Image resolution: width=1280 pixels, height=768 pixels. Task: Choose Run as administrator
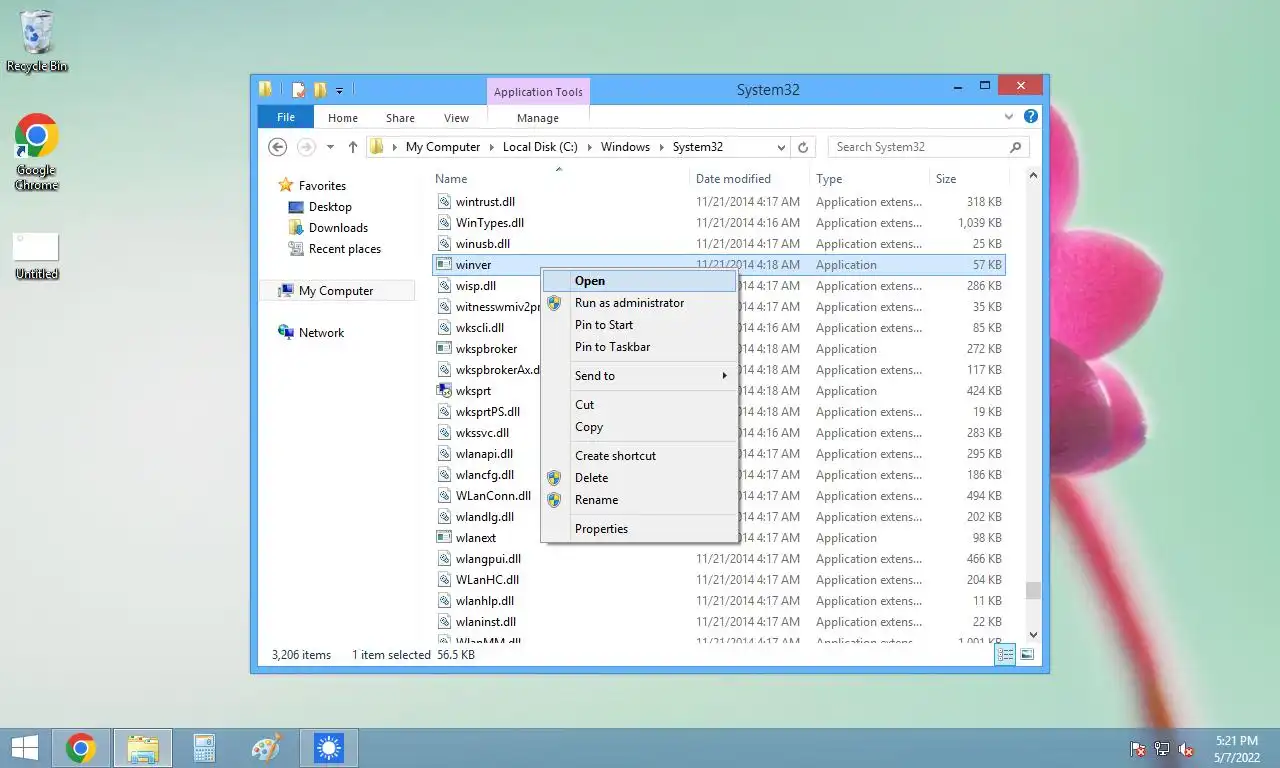pyautogui.click(x=639, y=303)
